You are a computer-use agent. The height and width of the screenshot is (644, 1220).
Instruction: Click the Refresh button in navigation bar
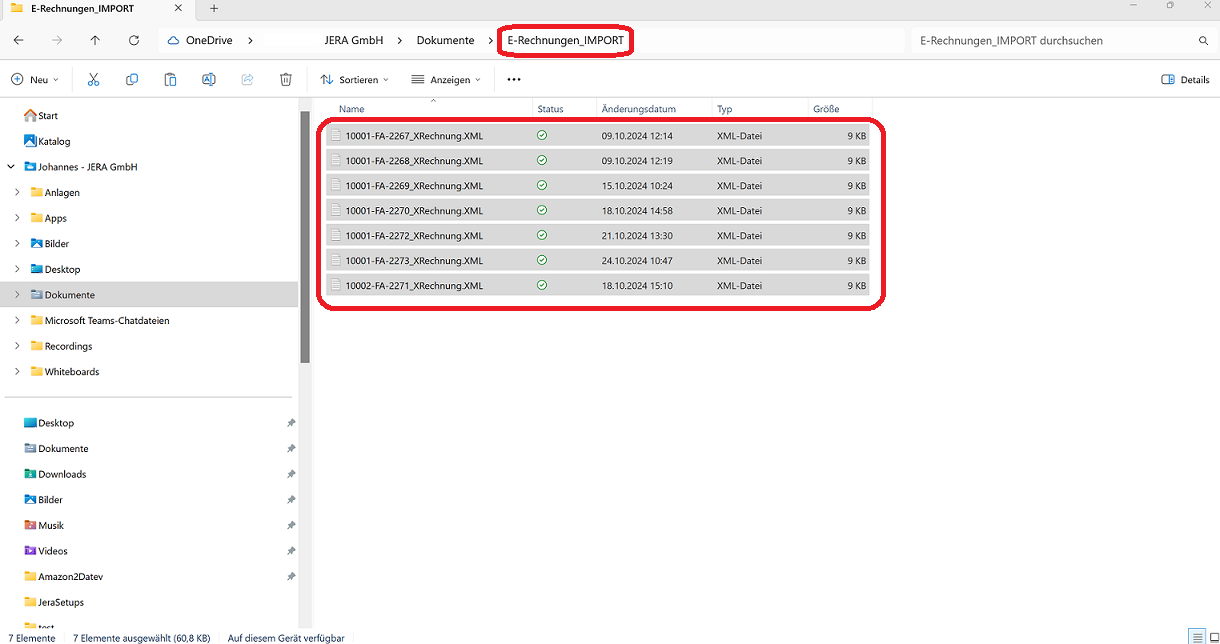(134, 41)
